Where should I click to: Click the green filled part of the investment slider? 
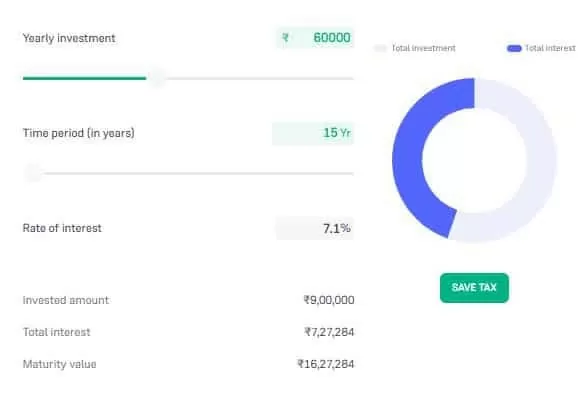(84, 78)
